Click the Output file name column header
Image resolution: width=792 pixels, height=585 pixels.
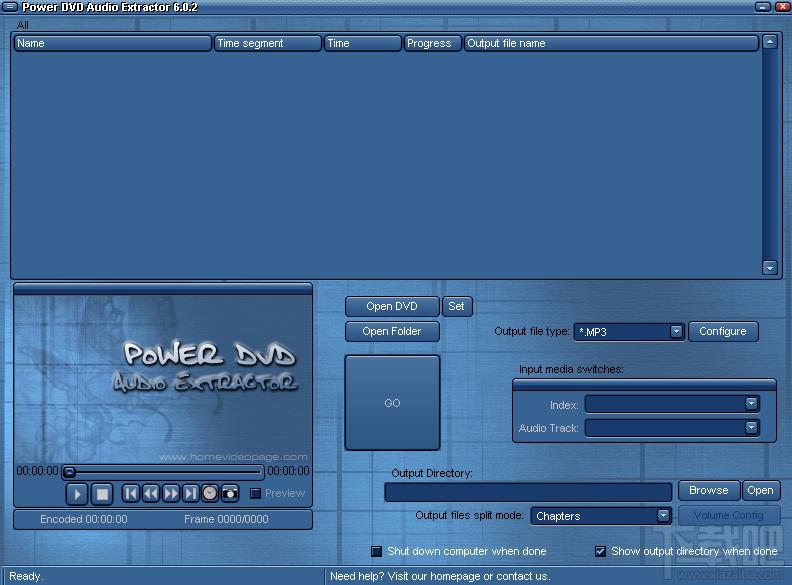point(611,43)
